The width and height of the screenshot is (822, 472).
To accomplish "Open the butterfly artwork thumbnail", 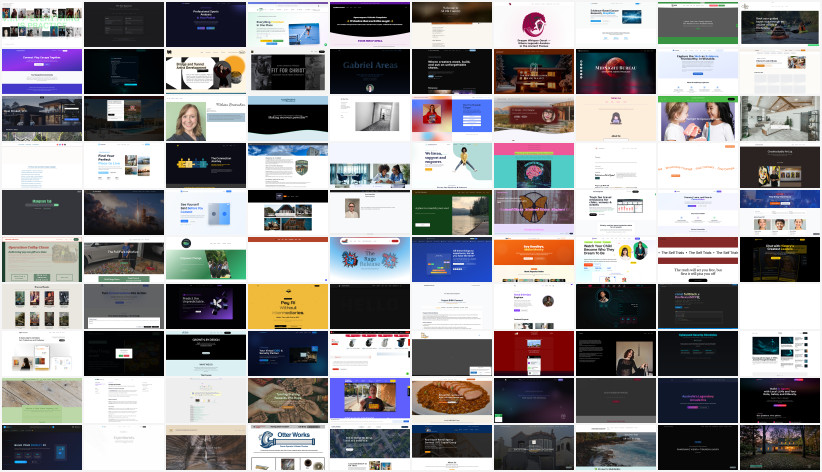I will pyautogui.click(x=534, y=212).
